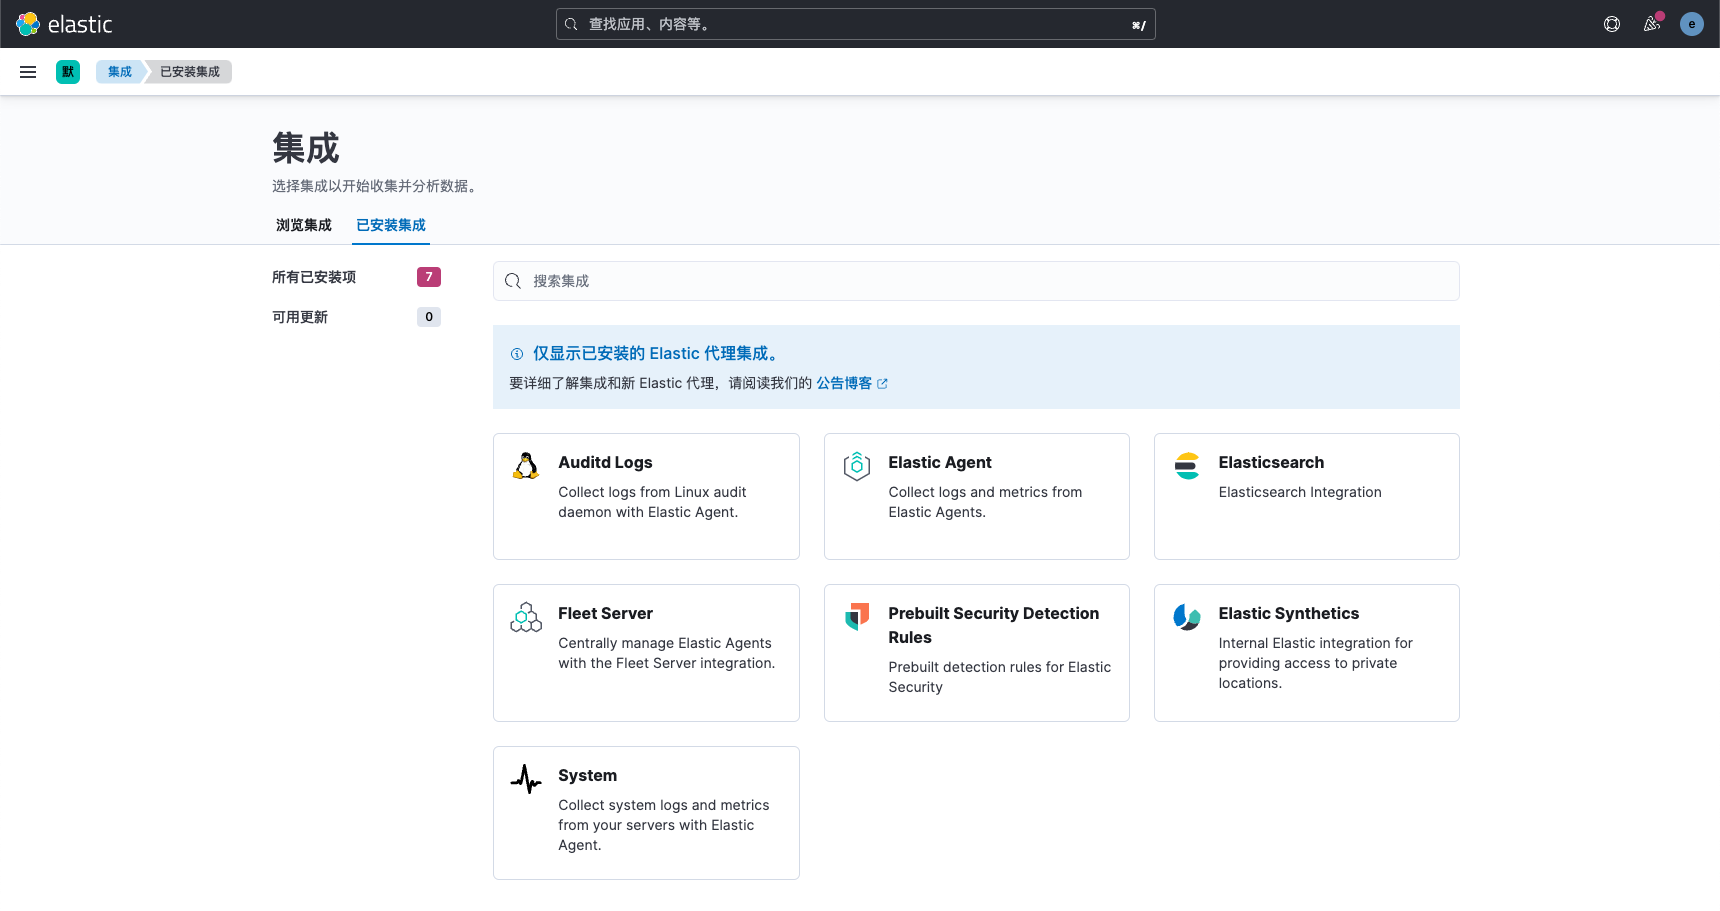The image size is (1720, 911).
Task: Click the Prebuilt Security Detection Rules shield icon
Action: coord(857,617)
